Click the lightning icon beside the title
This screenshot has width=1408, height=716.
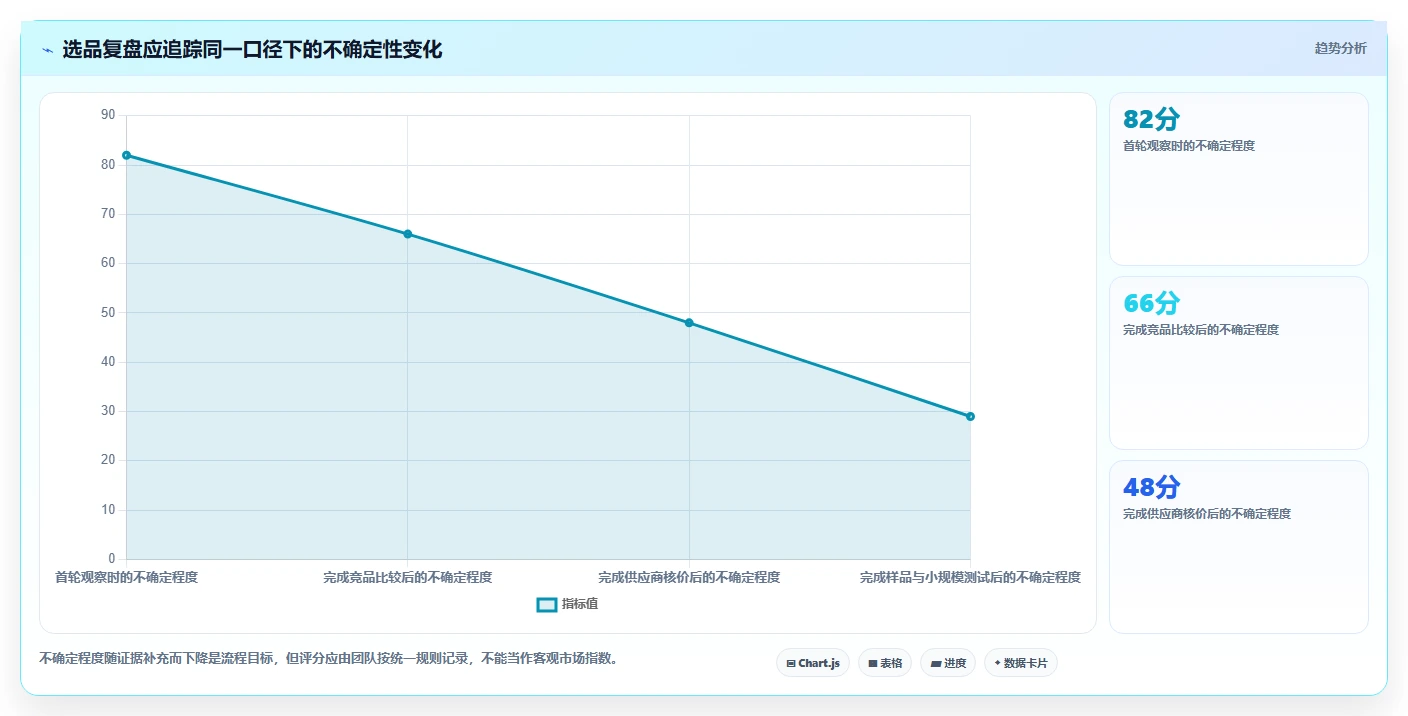coord(48,50)
